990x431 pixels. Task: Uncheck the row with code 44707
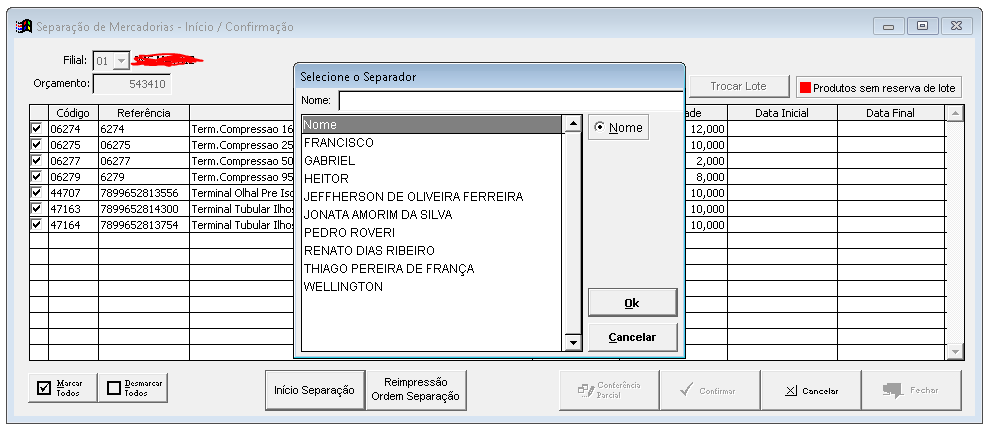pyautogui.click(x=38, y=193)
